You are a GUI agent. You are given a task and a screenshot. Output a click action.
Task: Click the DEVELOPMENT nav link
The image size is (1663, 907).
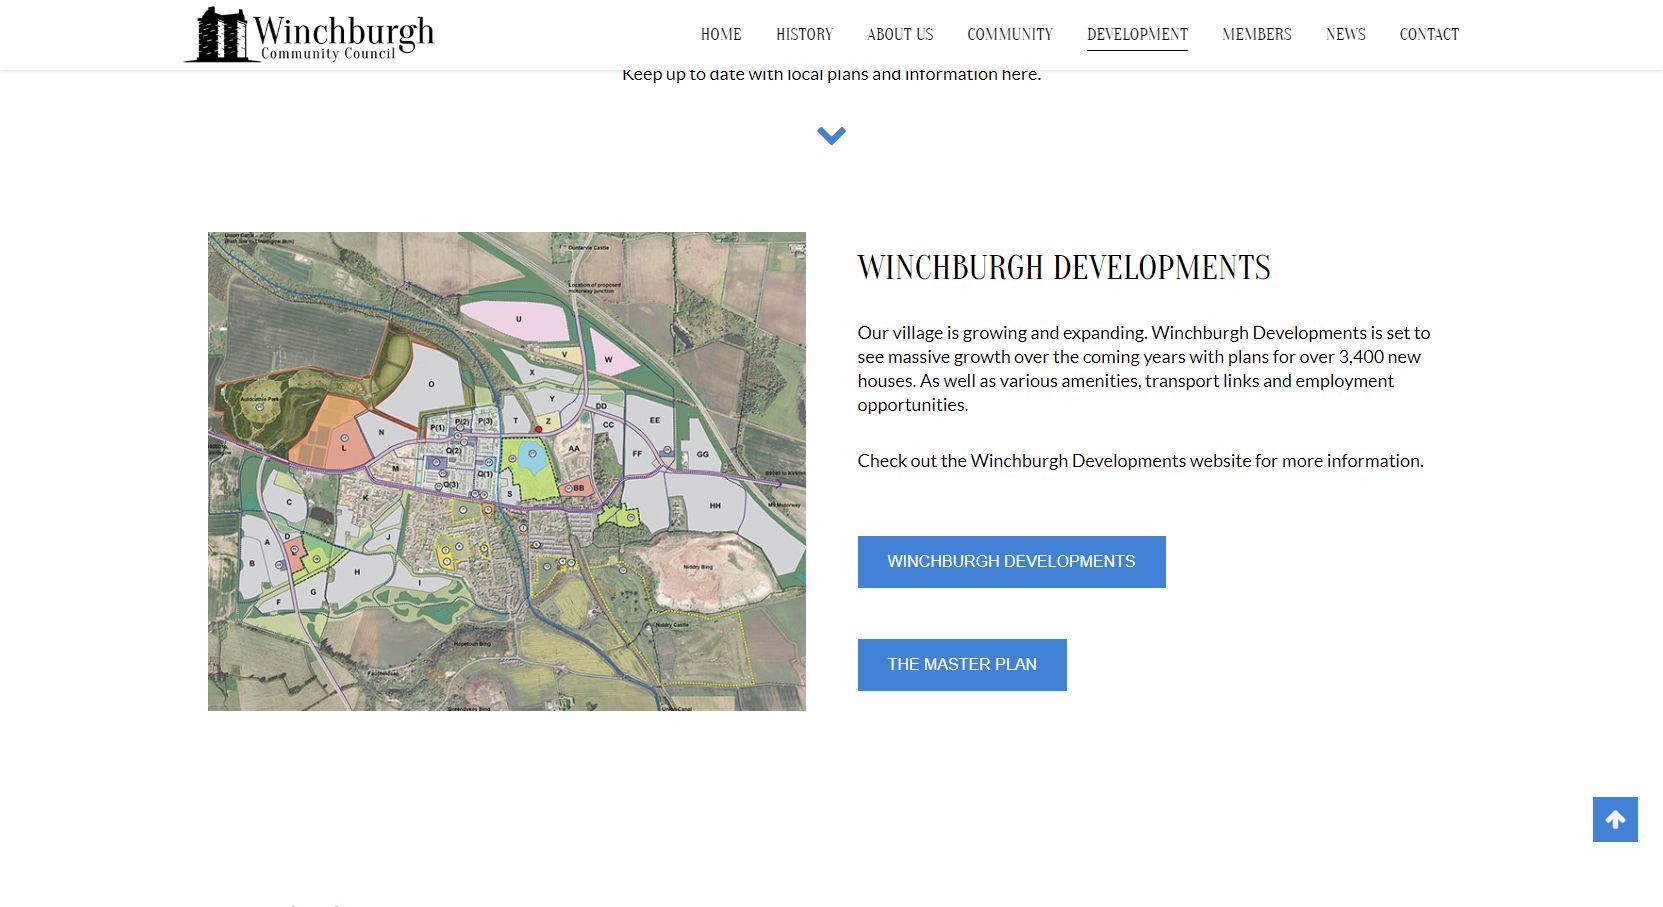pyautogui.click(x=1137, y=33)
